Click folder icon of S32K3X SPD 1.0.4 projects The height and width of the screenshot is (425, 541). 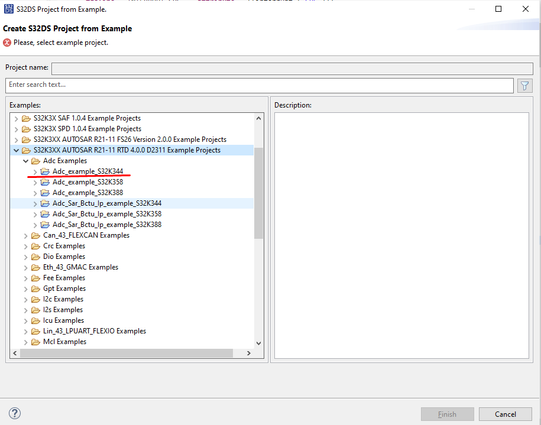[x=26, y=129]
